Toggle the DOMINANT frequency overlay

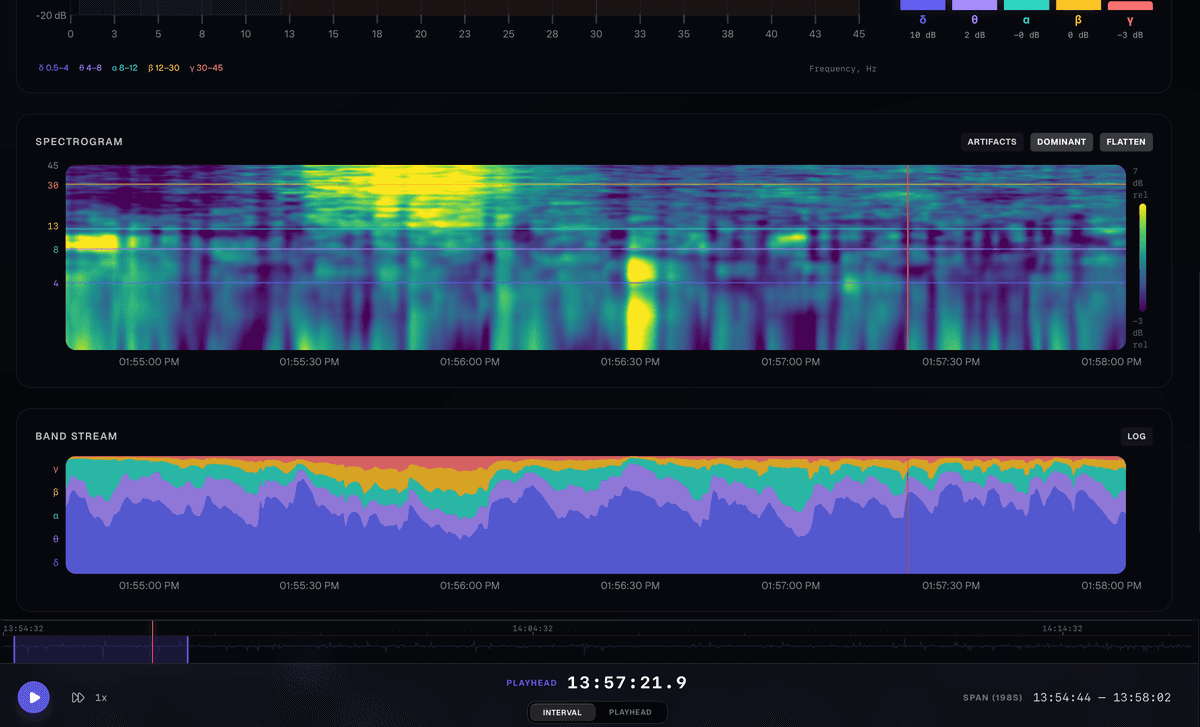coord(1061,142)
